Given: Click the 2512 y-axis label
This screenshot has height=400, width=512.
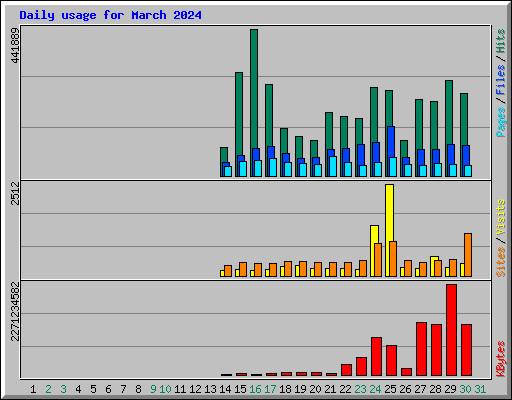Looking at the screenshot, I should tap(15, 193).
